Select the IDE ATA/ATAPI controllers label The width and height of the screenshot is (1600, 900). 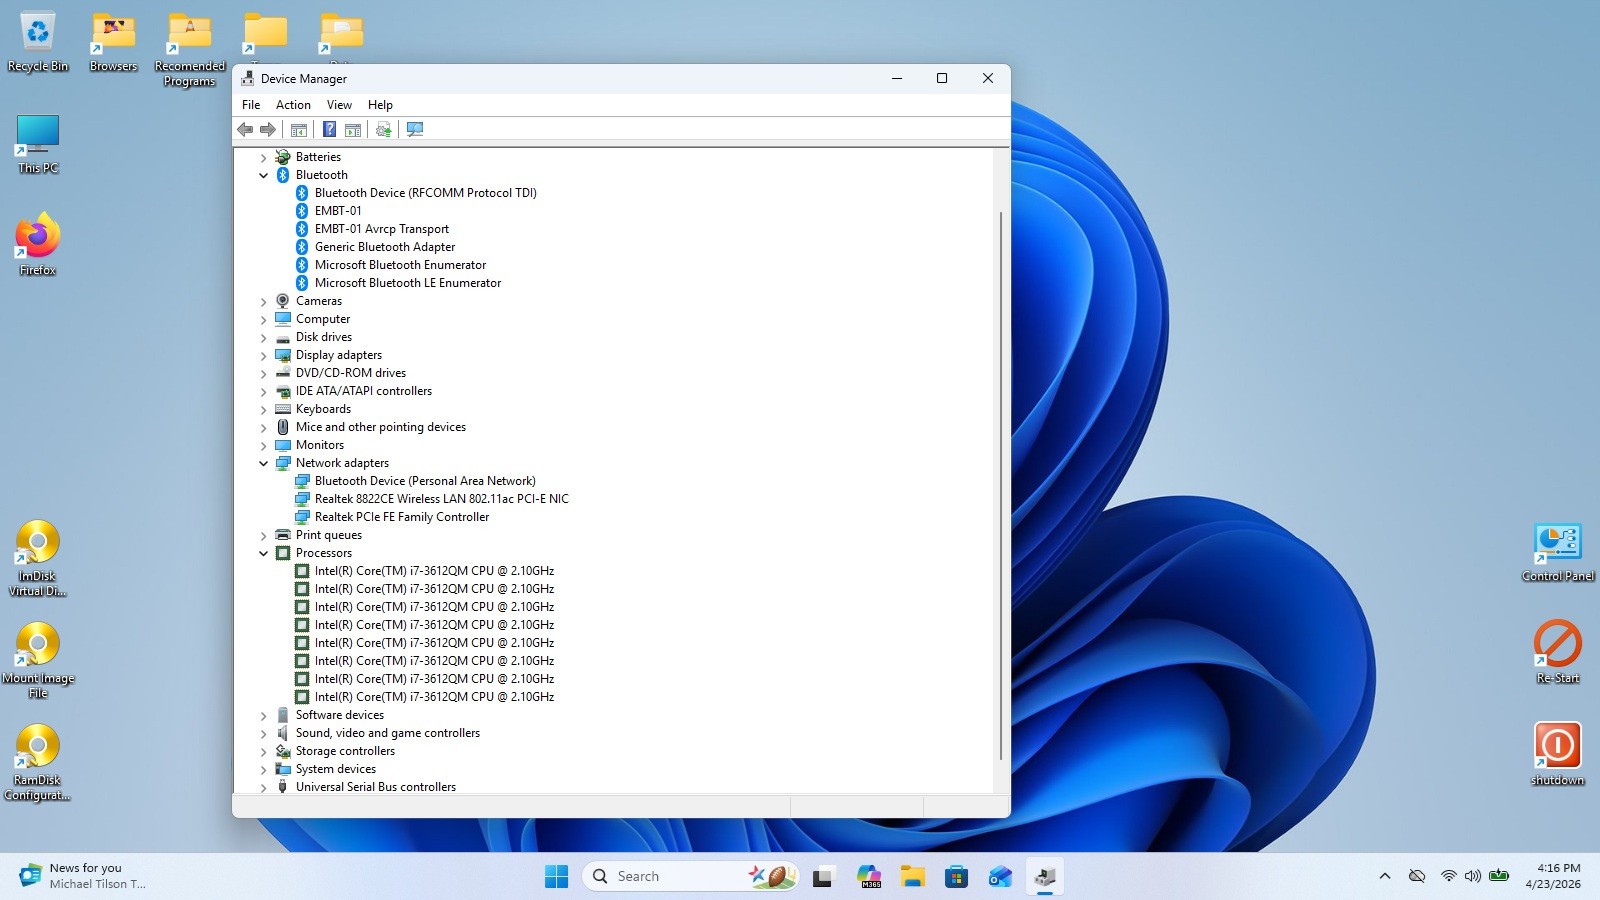click(364, 391)
